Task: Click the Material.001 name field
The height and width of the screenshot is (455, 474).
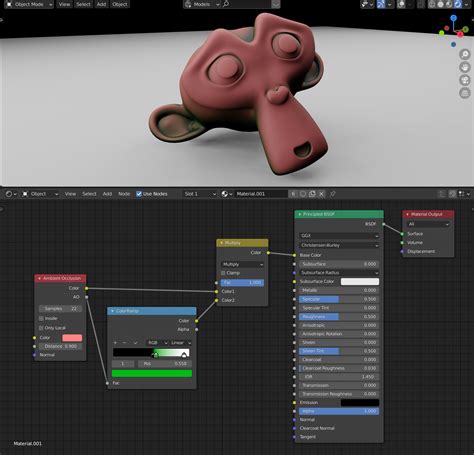Action: (261, 194)
